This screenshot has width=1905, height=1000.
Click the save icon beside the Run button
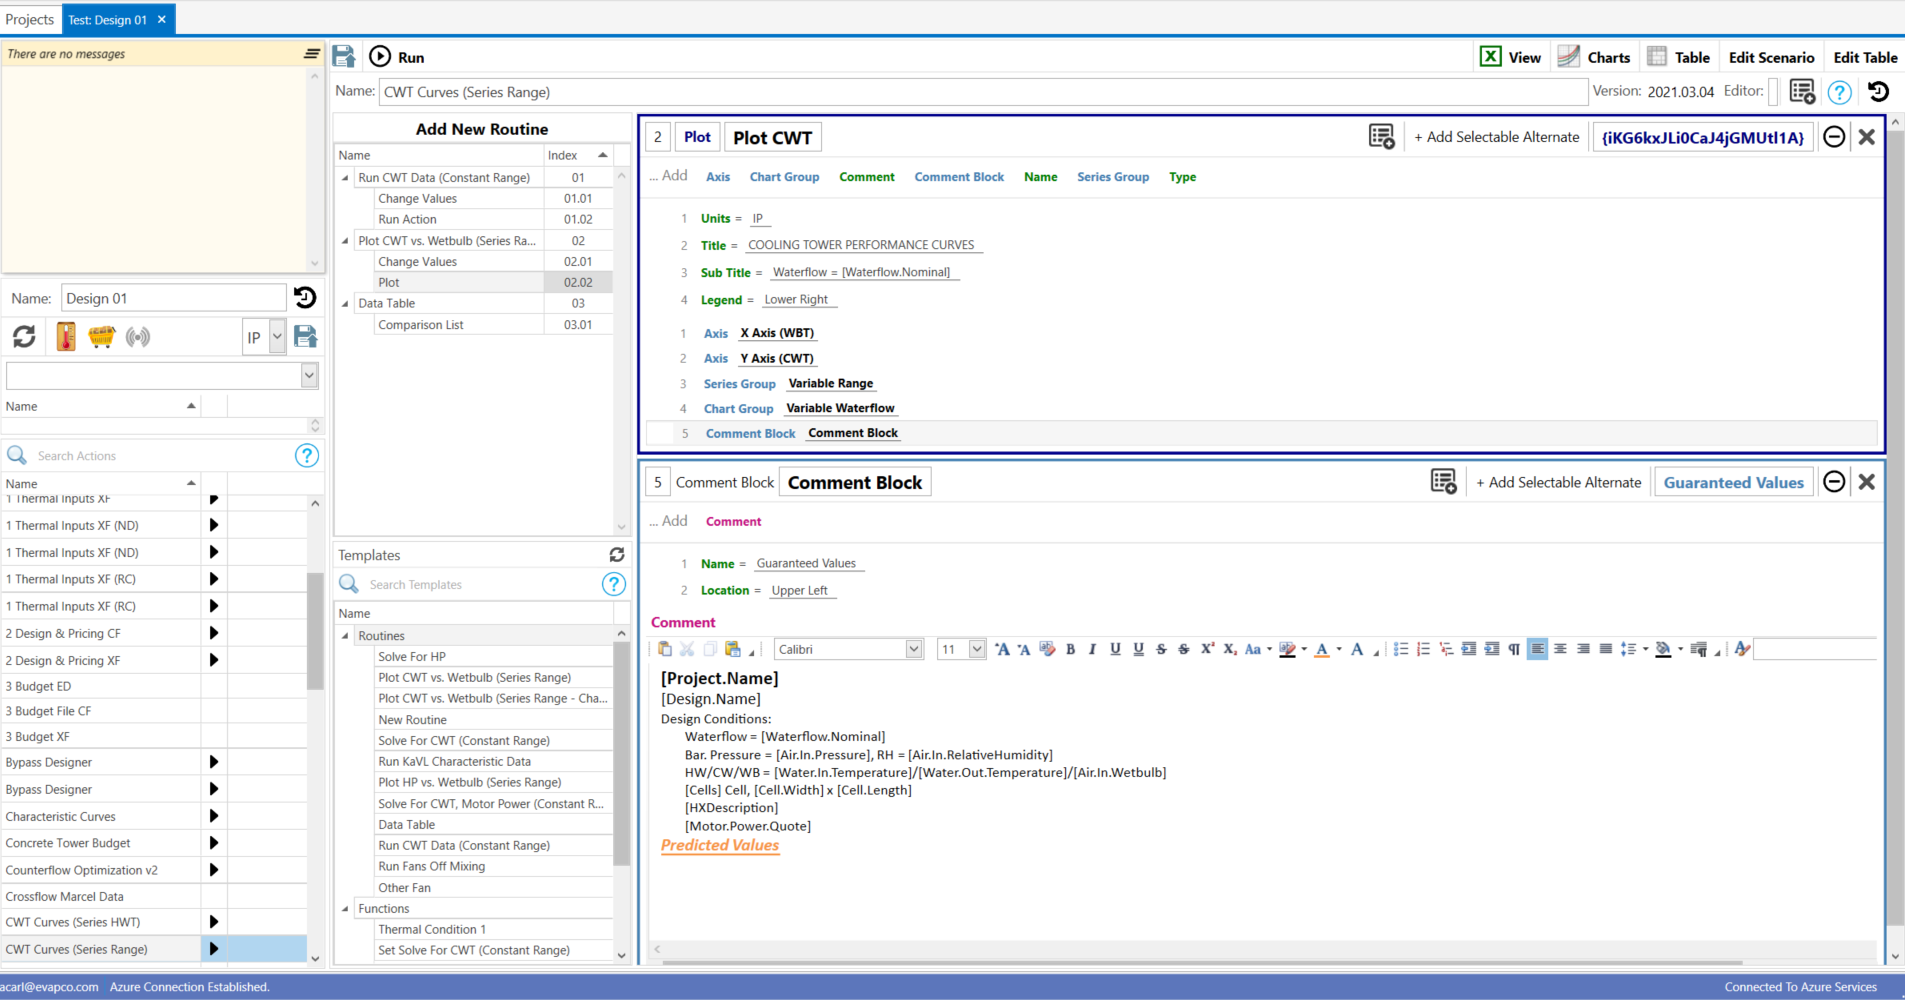click(x=344, y=57)
